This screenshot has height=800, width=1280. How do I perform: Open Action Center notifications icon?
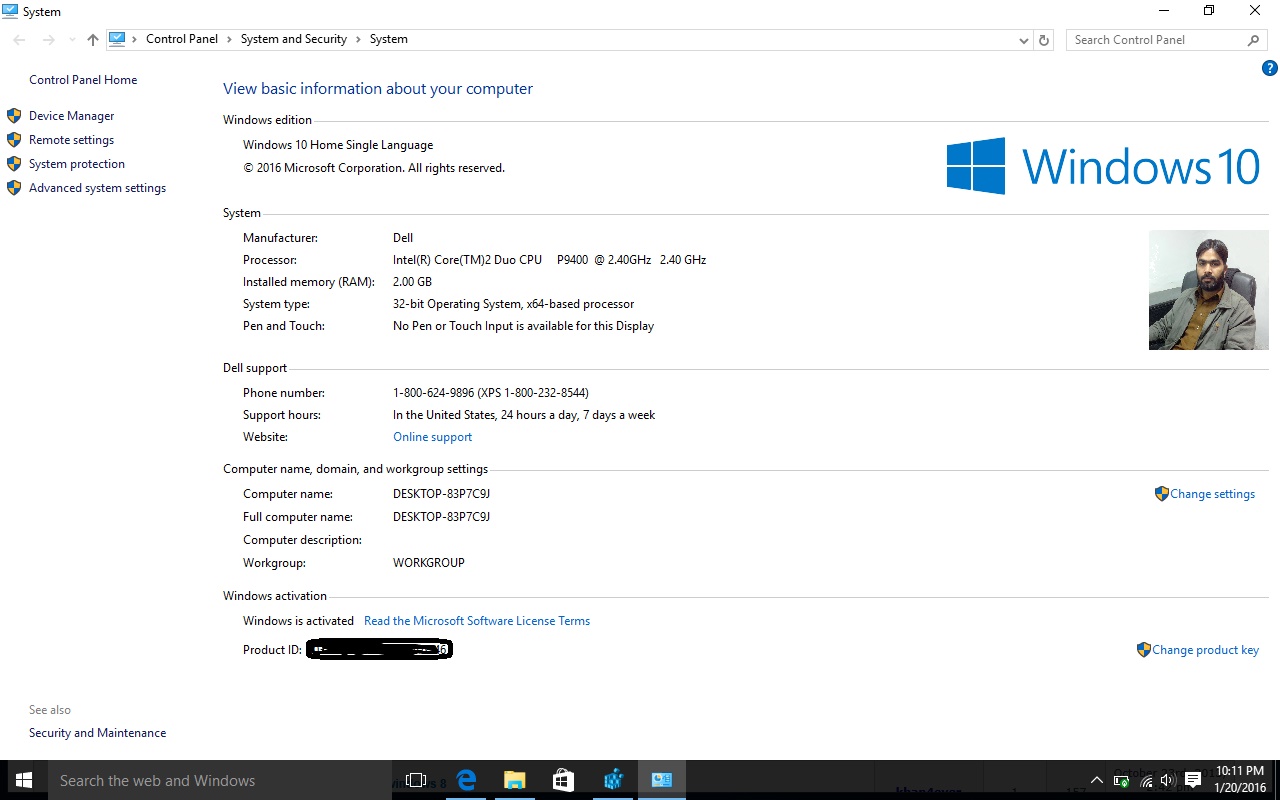[1192, 781]
